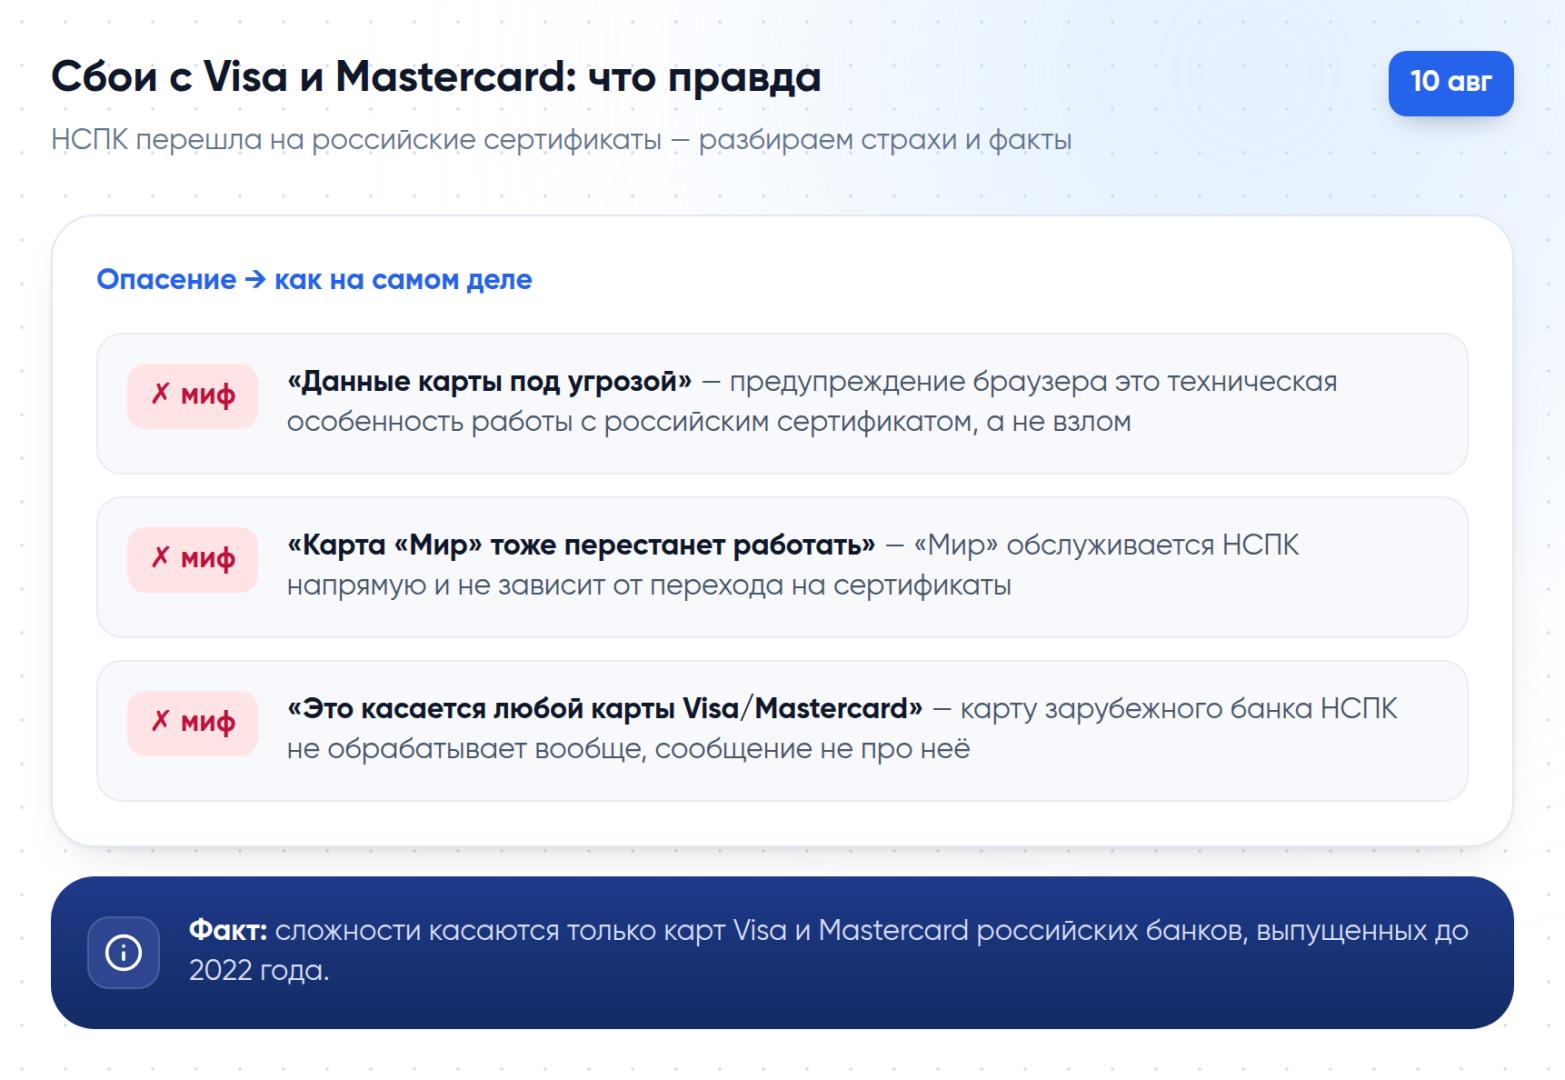Image resolution: width=1565 pixels, height=1080 pixels.
Task: Click the bold text «Данные карты под угрозой»
Action: point(490,382)
